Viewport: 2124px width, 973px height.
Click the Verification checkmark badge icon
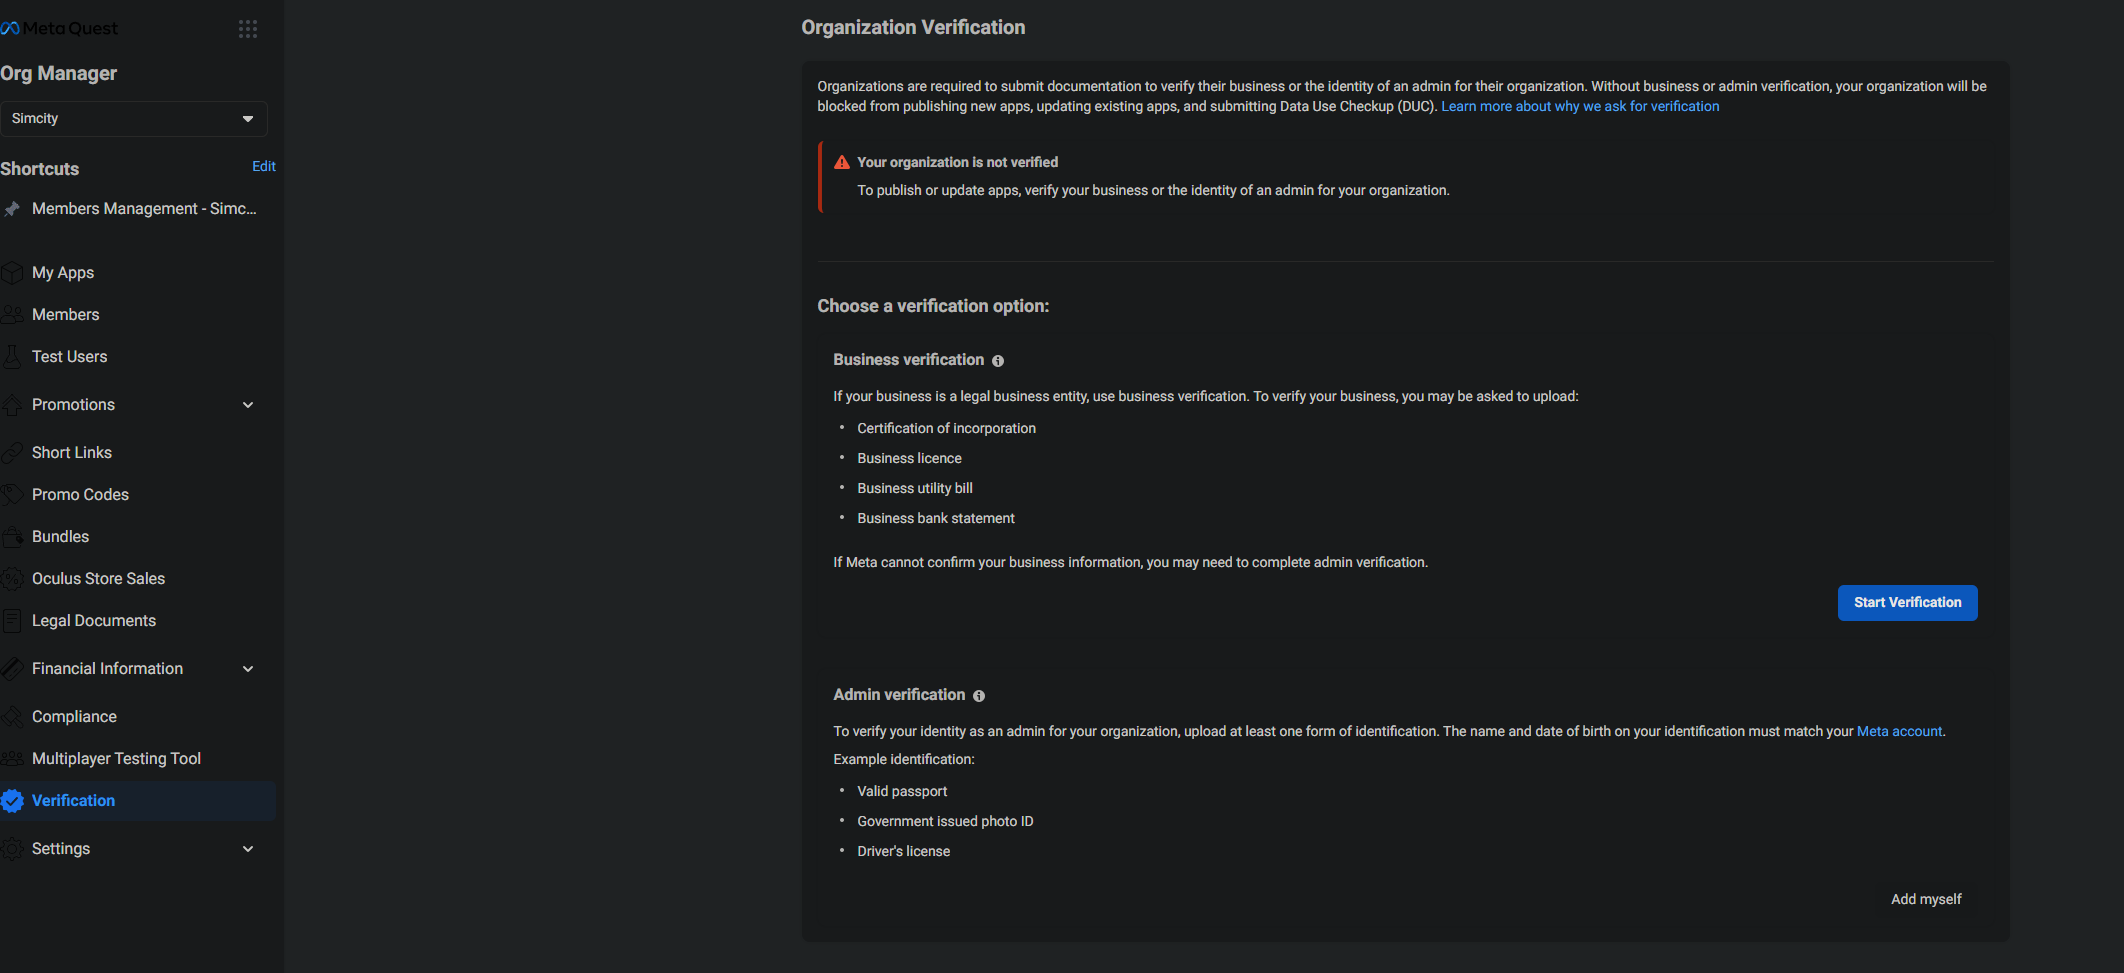pos(12,801)
